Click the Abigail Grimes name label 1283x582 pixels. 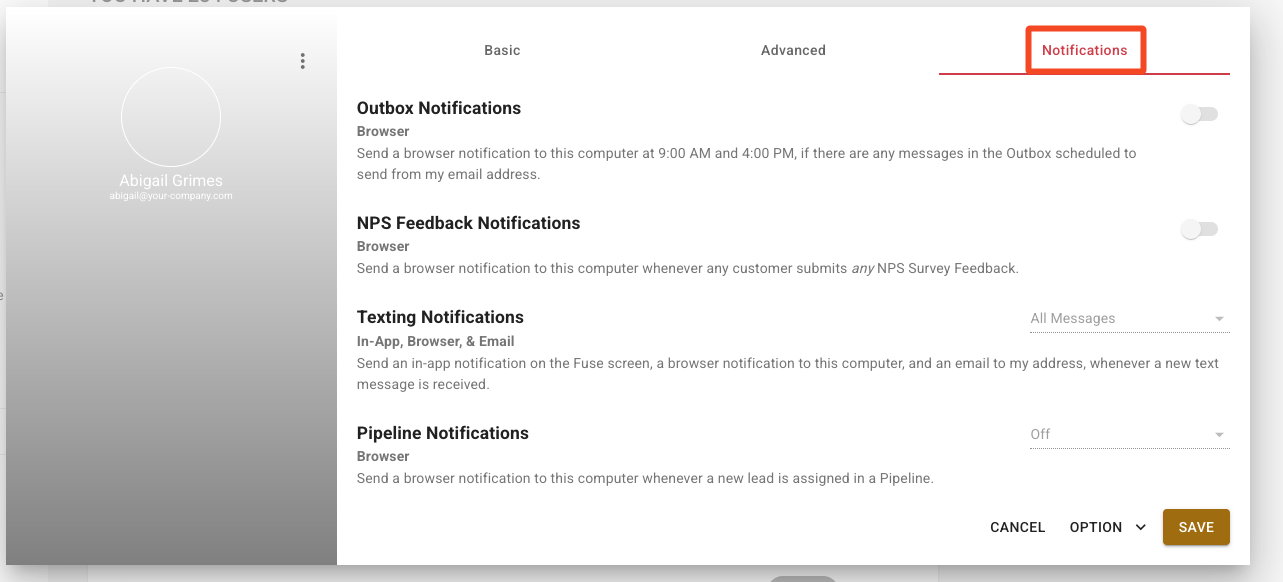coord(171,181)
